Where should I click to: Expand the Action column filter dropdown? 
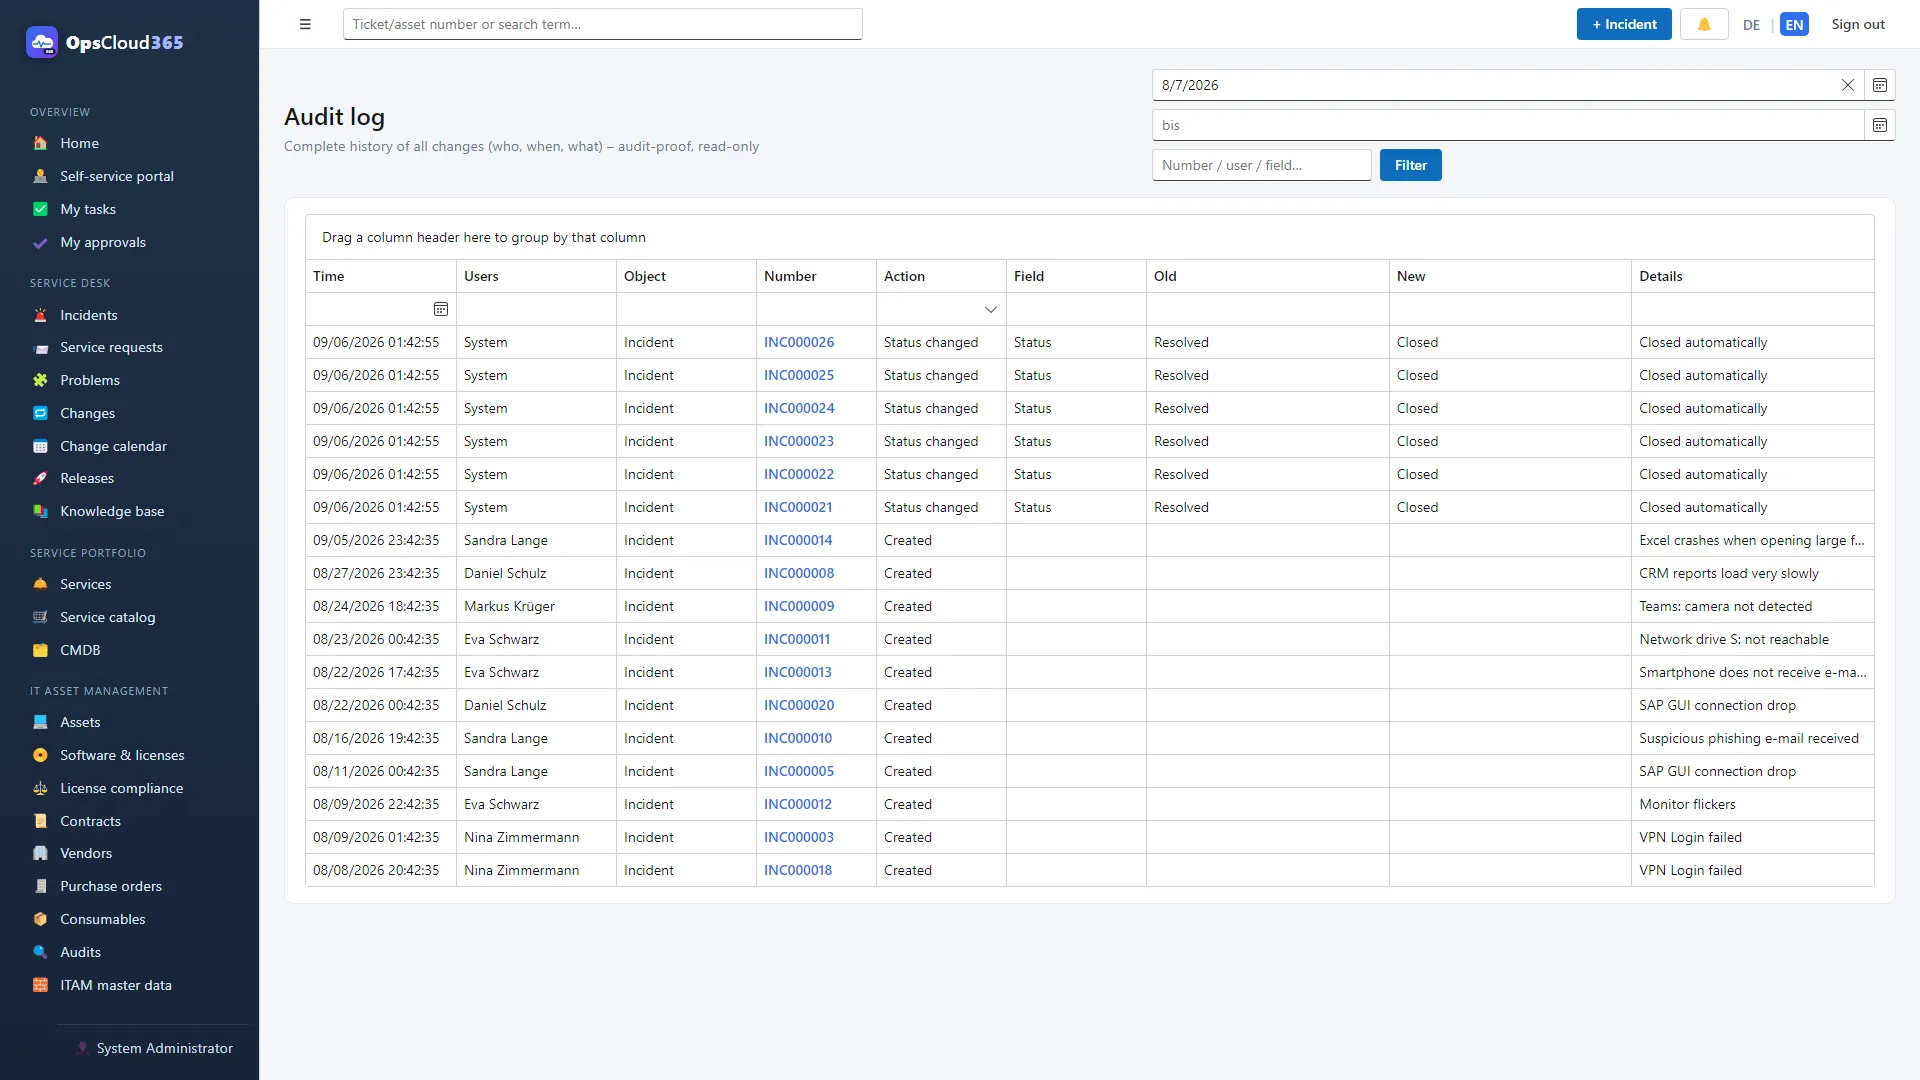point(991,309)
